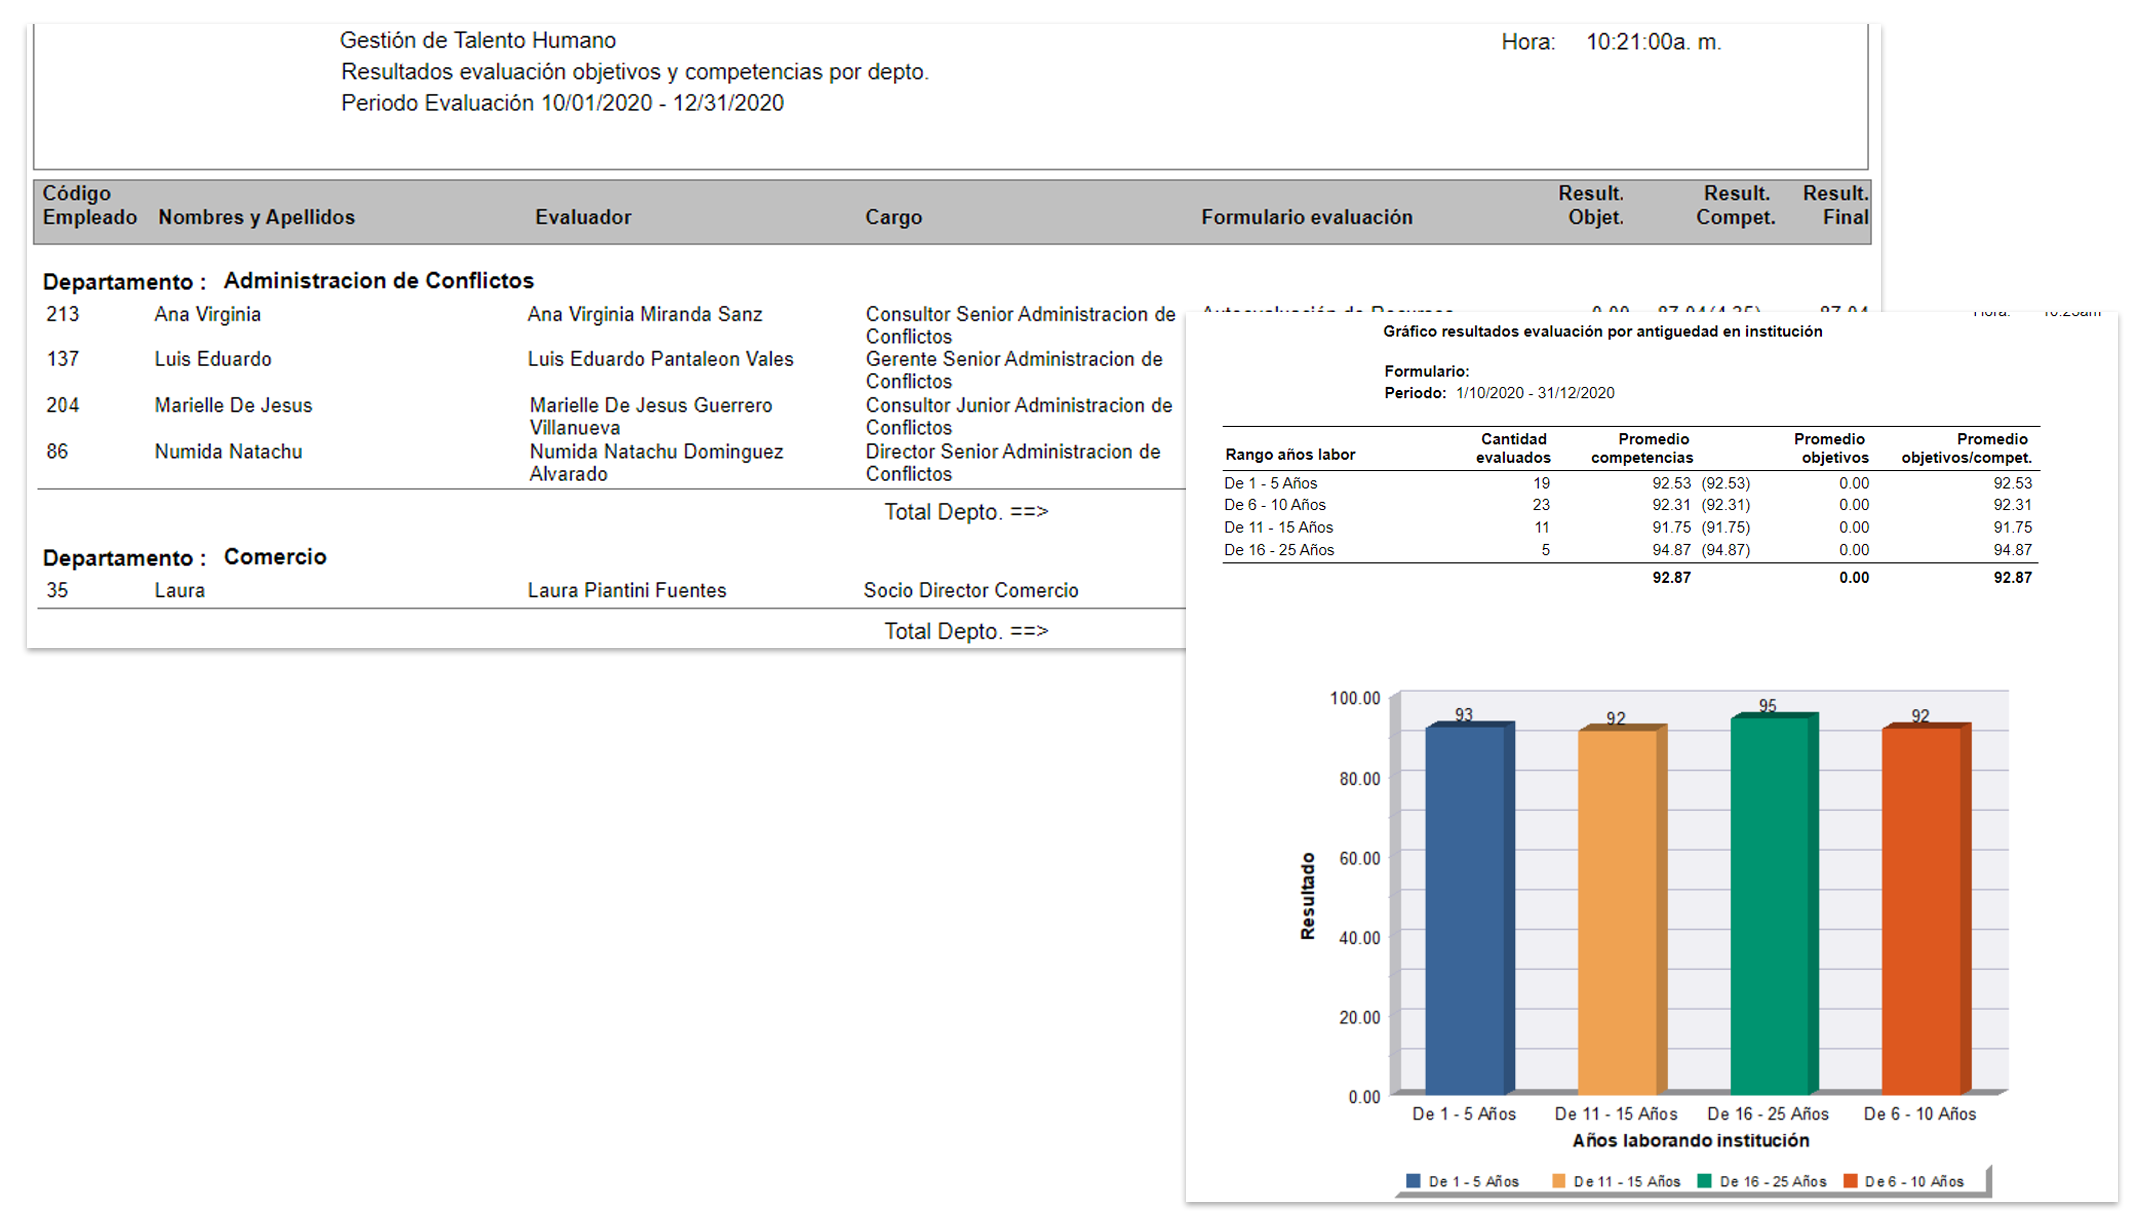Click the 'Cantidad evaluados' column header
Viewport: 2144px width, 1211px height.
[x=1513, y=448]
